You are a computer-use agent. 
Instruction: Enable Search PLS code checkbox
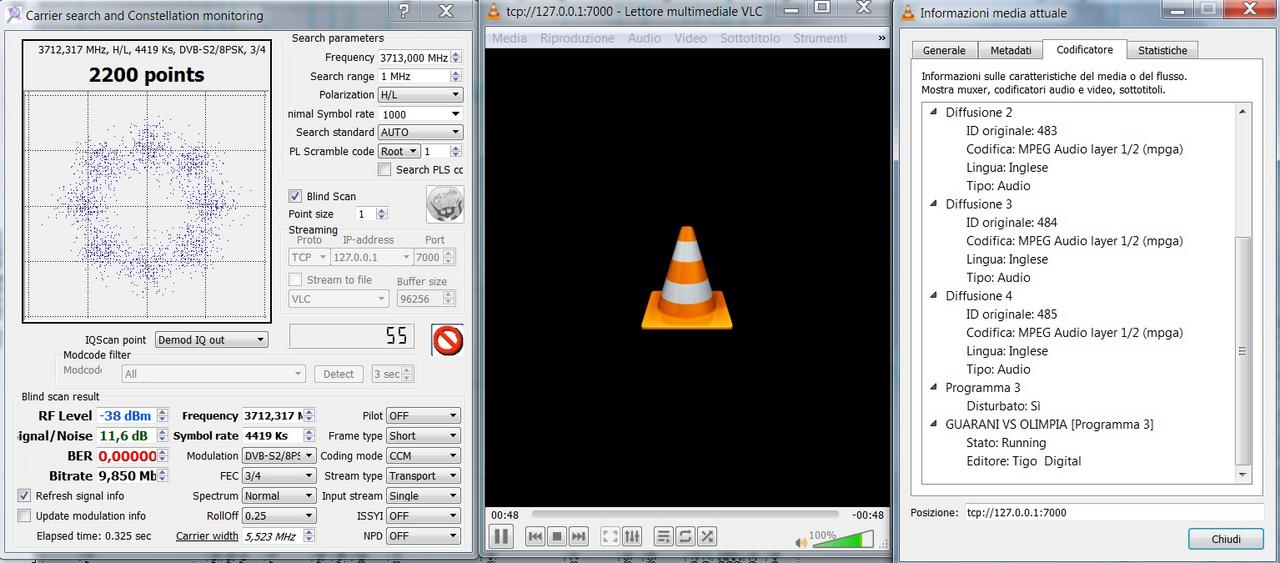(384, 170)
